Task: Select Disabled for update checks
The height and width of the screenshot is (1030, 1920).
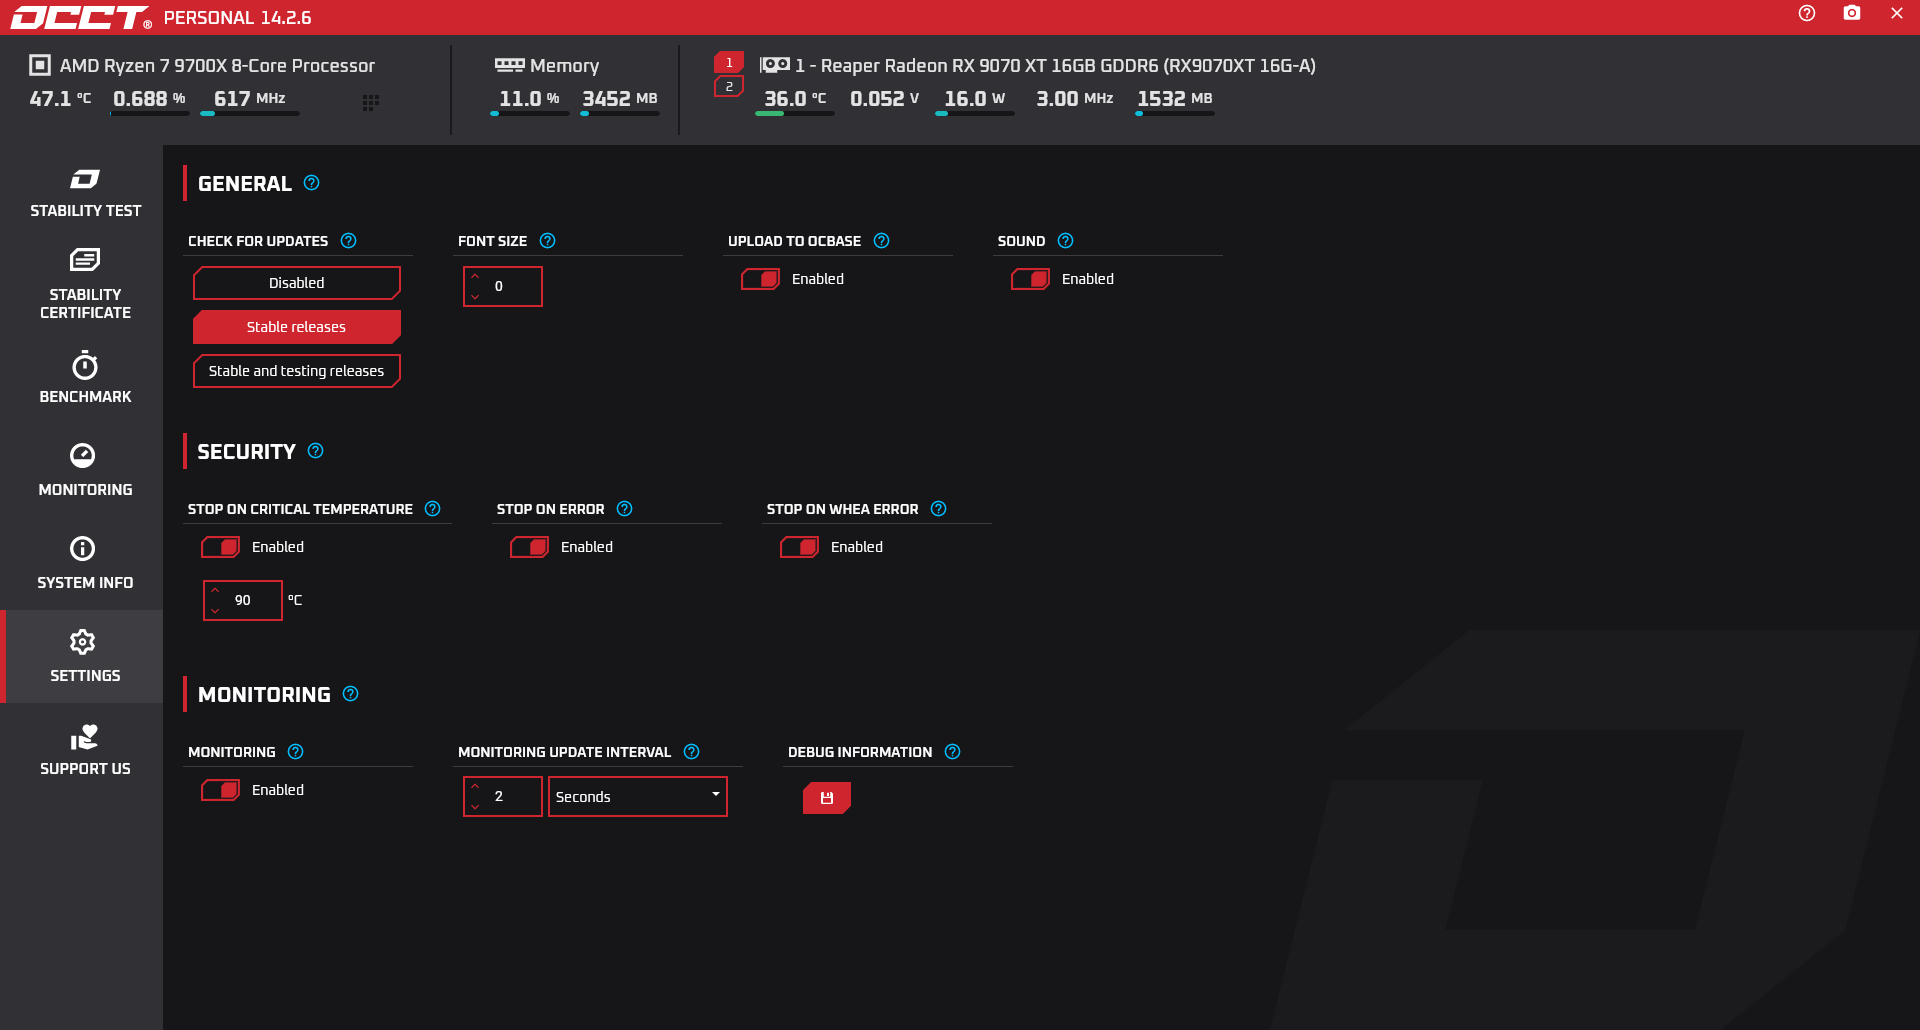Action: point(297,283)
